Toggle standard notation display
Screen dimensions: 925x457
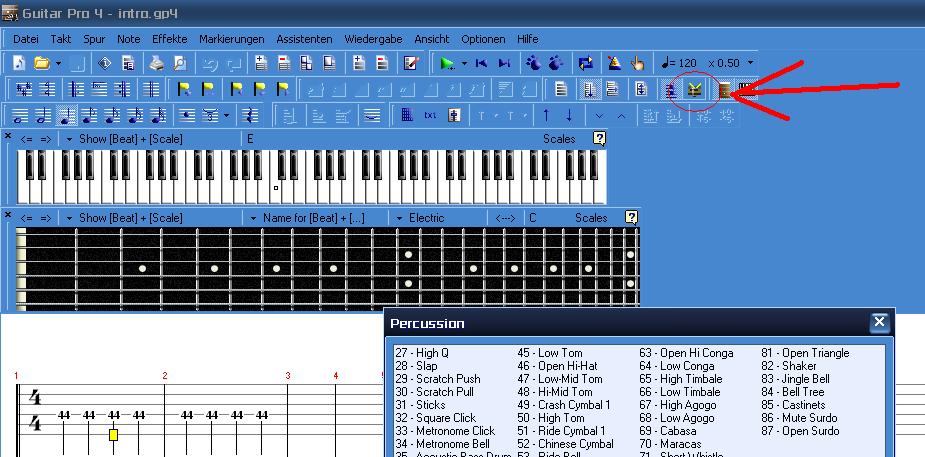[x=671, y=90]
